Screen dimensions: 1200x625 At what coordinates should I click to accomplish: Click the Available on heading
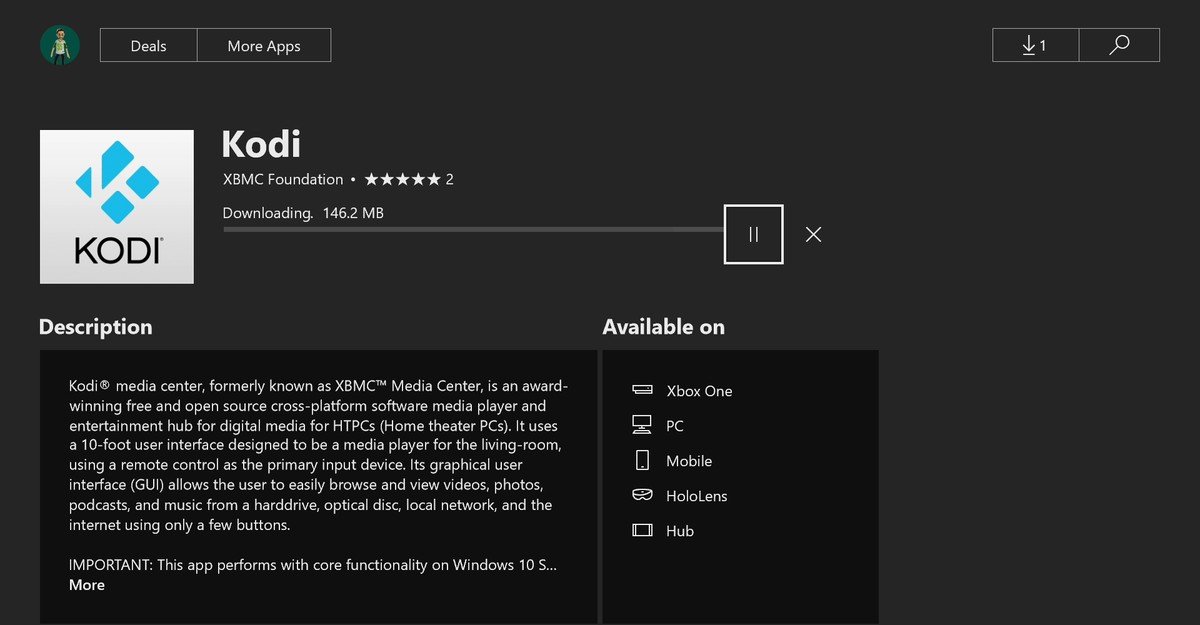[663, 327]
